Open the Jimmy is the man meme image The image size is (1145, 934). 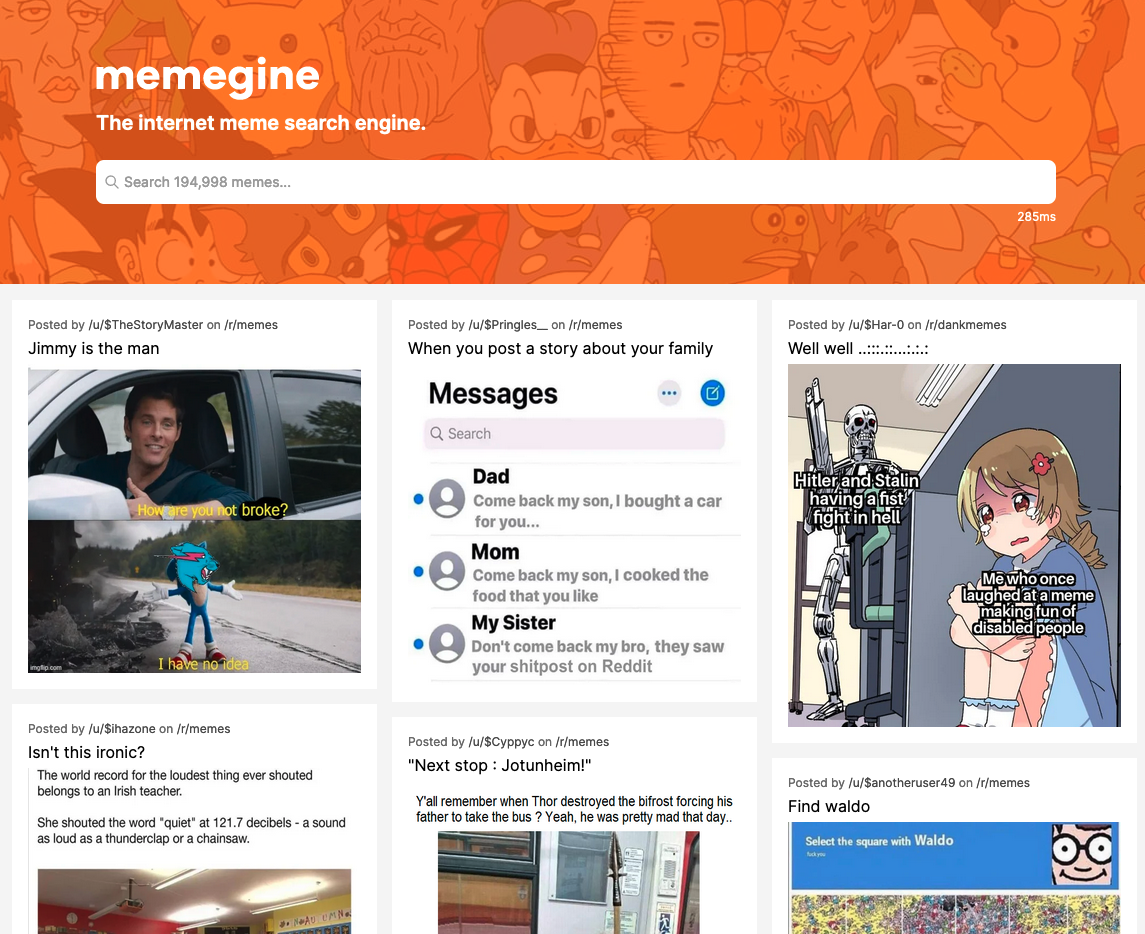click(x=194, y=521)
